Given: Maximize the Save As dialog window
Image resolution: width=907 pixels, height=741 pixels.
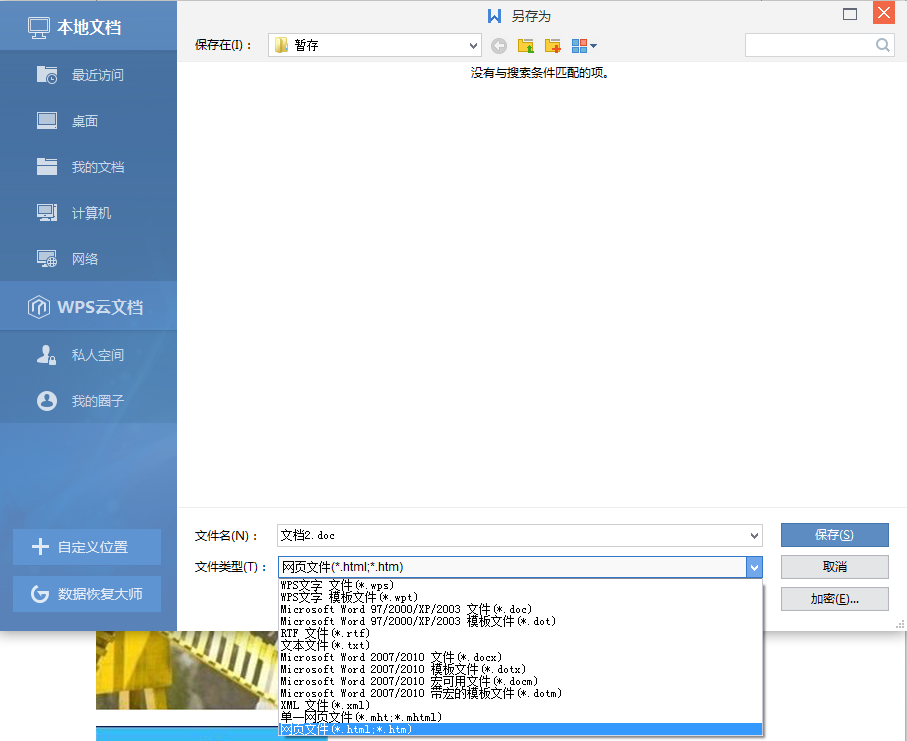Looking at the screenshot, I should (850, 14).
